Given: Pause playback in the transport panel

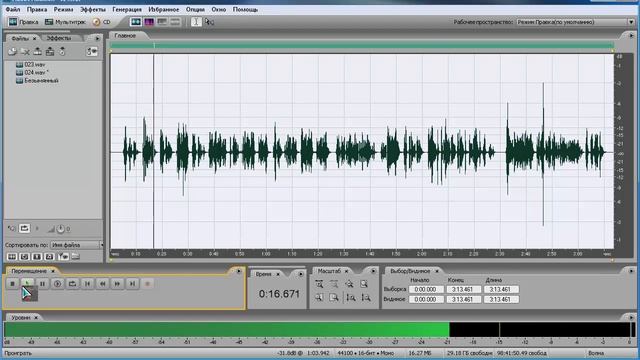Looking at the screenshot, I should click(x=42, y=283).
